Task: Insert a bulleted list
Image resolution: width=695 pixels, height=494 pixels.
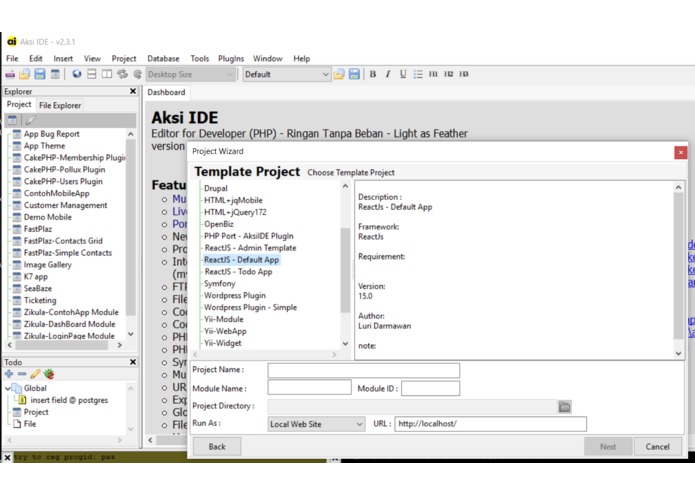Action: click(418, 74)
